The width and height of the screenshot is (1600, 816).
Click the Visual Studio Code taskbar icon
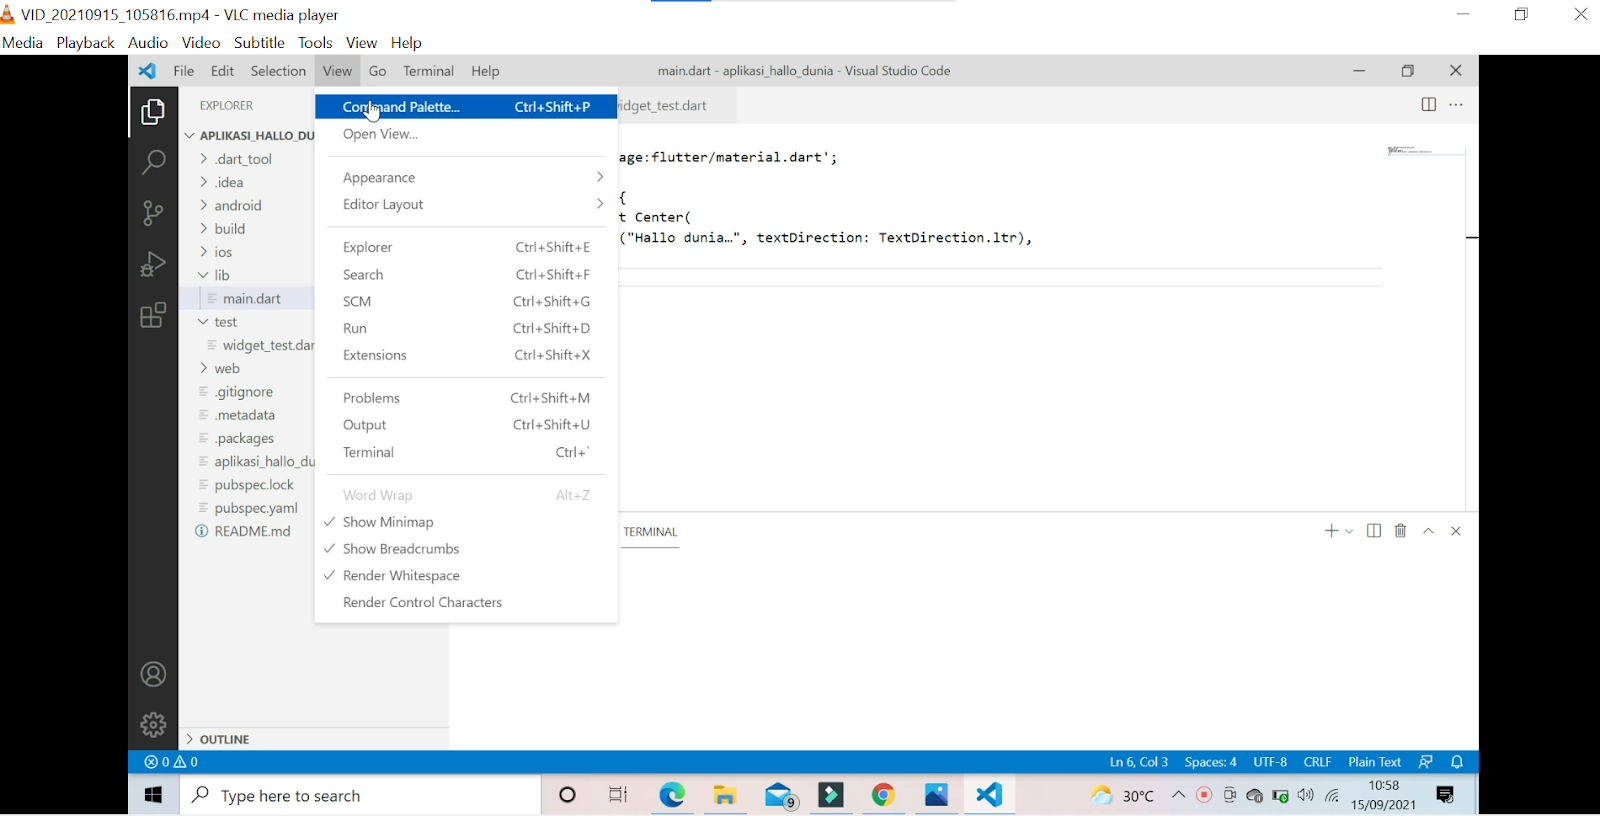(x=989, y=795)
